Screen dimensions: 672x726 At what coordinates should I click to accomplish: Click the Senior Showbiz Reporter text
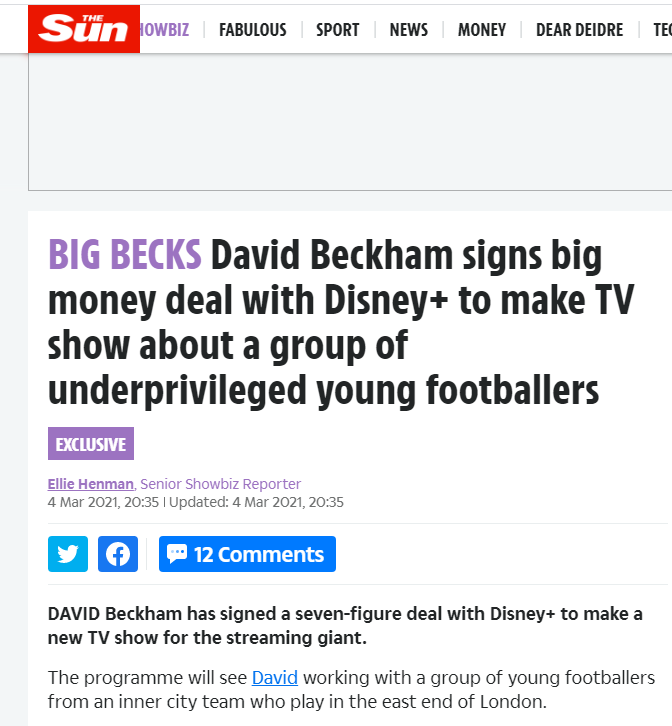[x=220, y=484]
